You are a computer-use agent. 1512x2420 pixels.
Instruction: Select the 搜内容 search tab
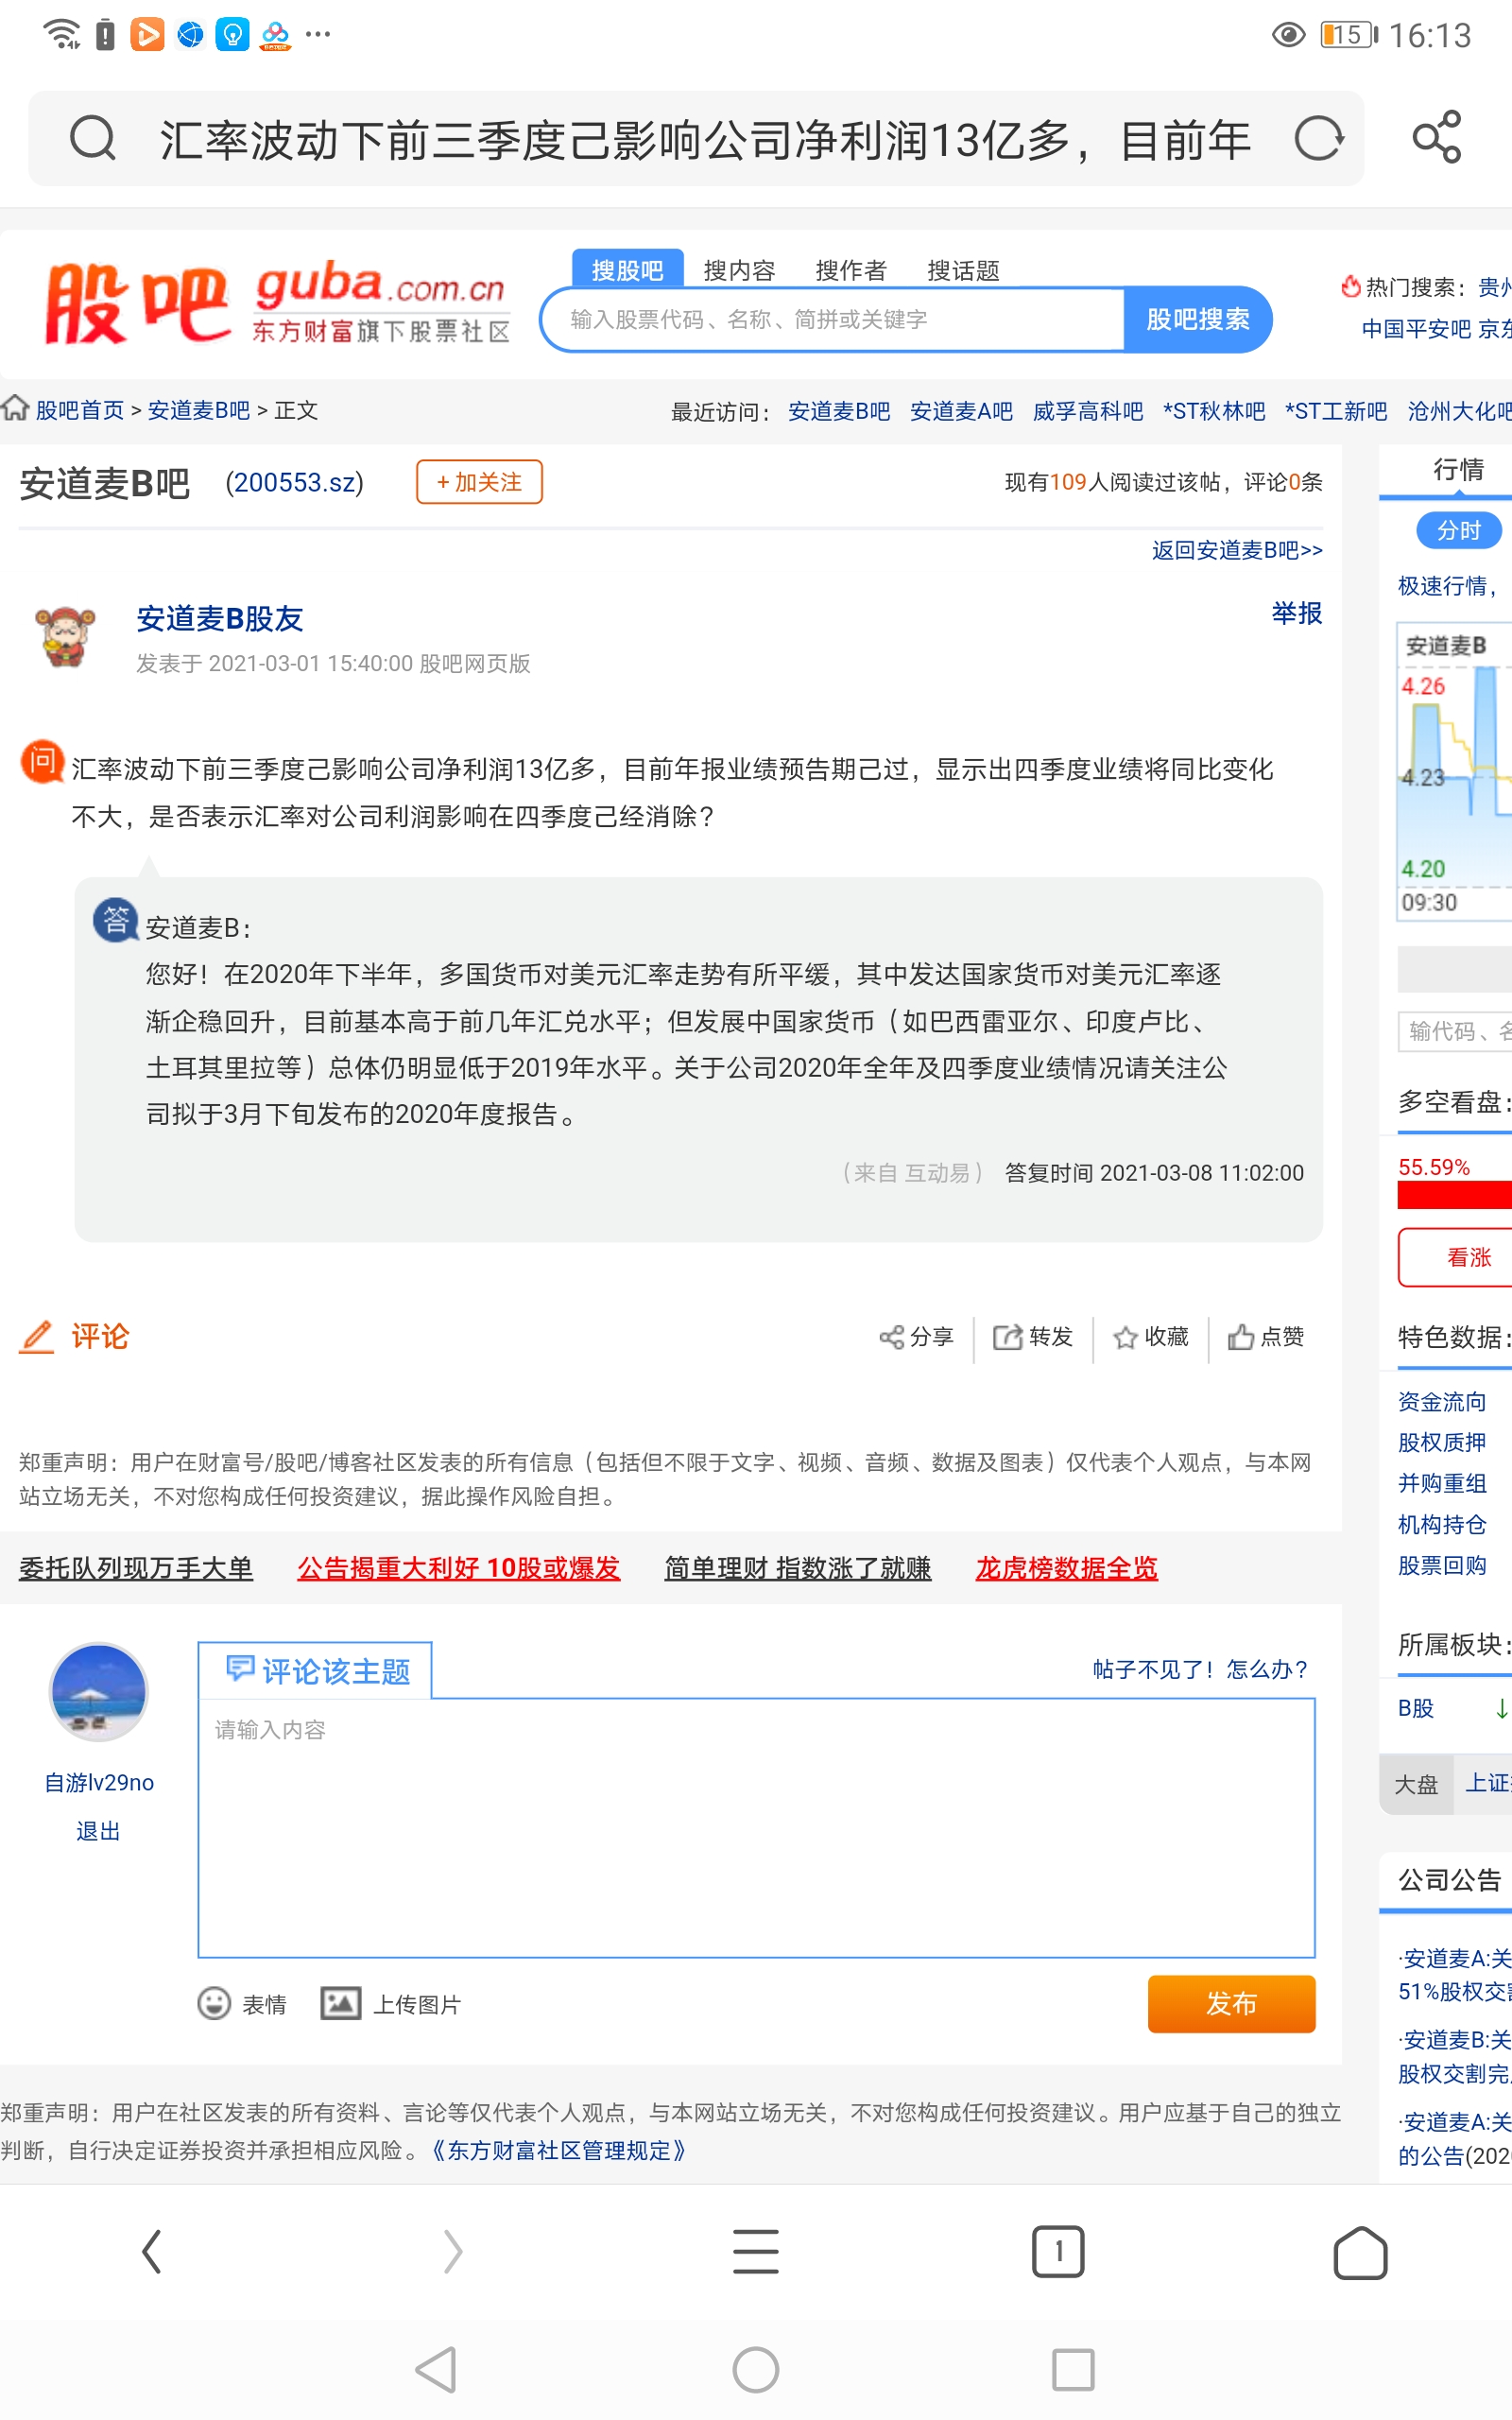point(739,270)
